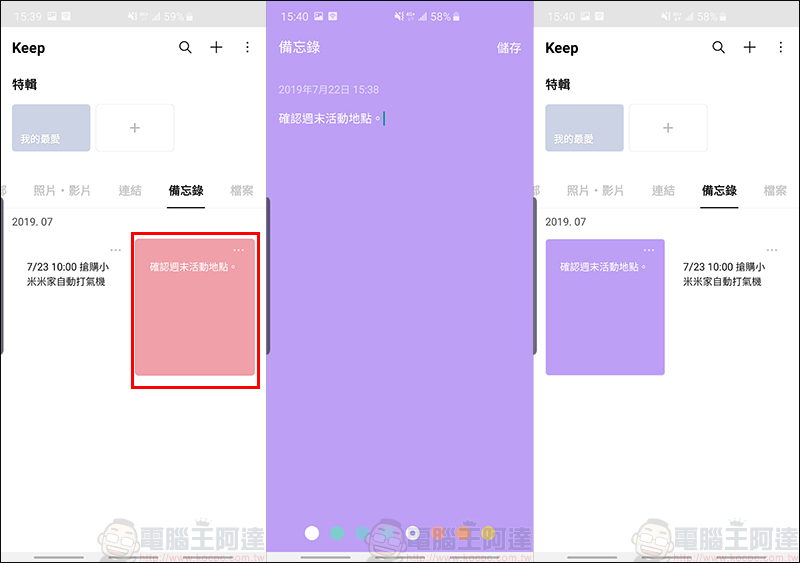Open the 檔案 tab on the right screen
800x563 pixels.
[774, 191]
